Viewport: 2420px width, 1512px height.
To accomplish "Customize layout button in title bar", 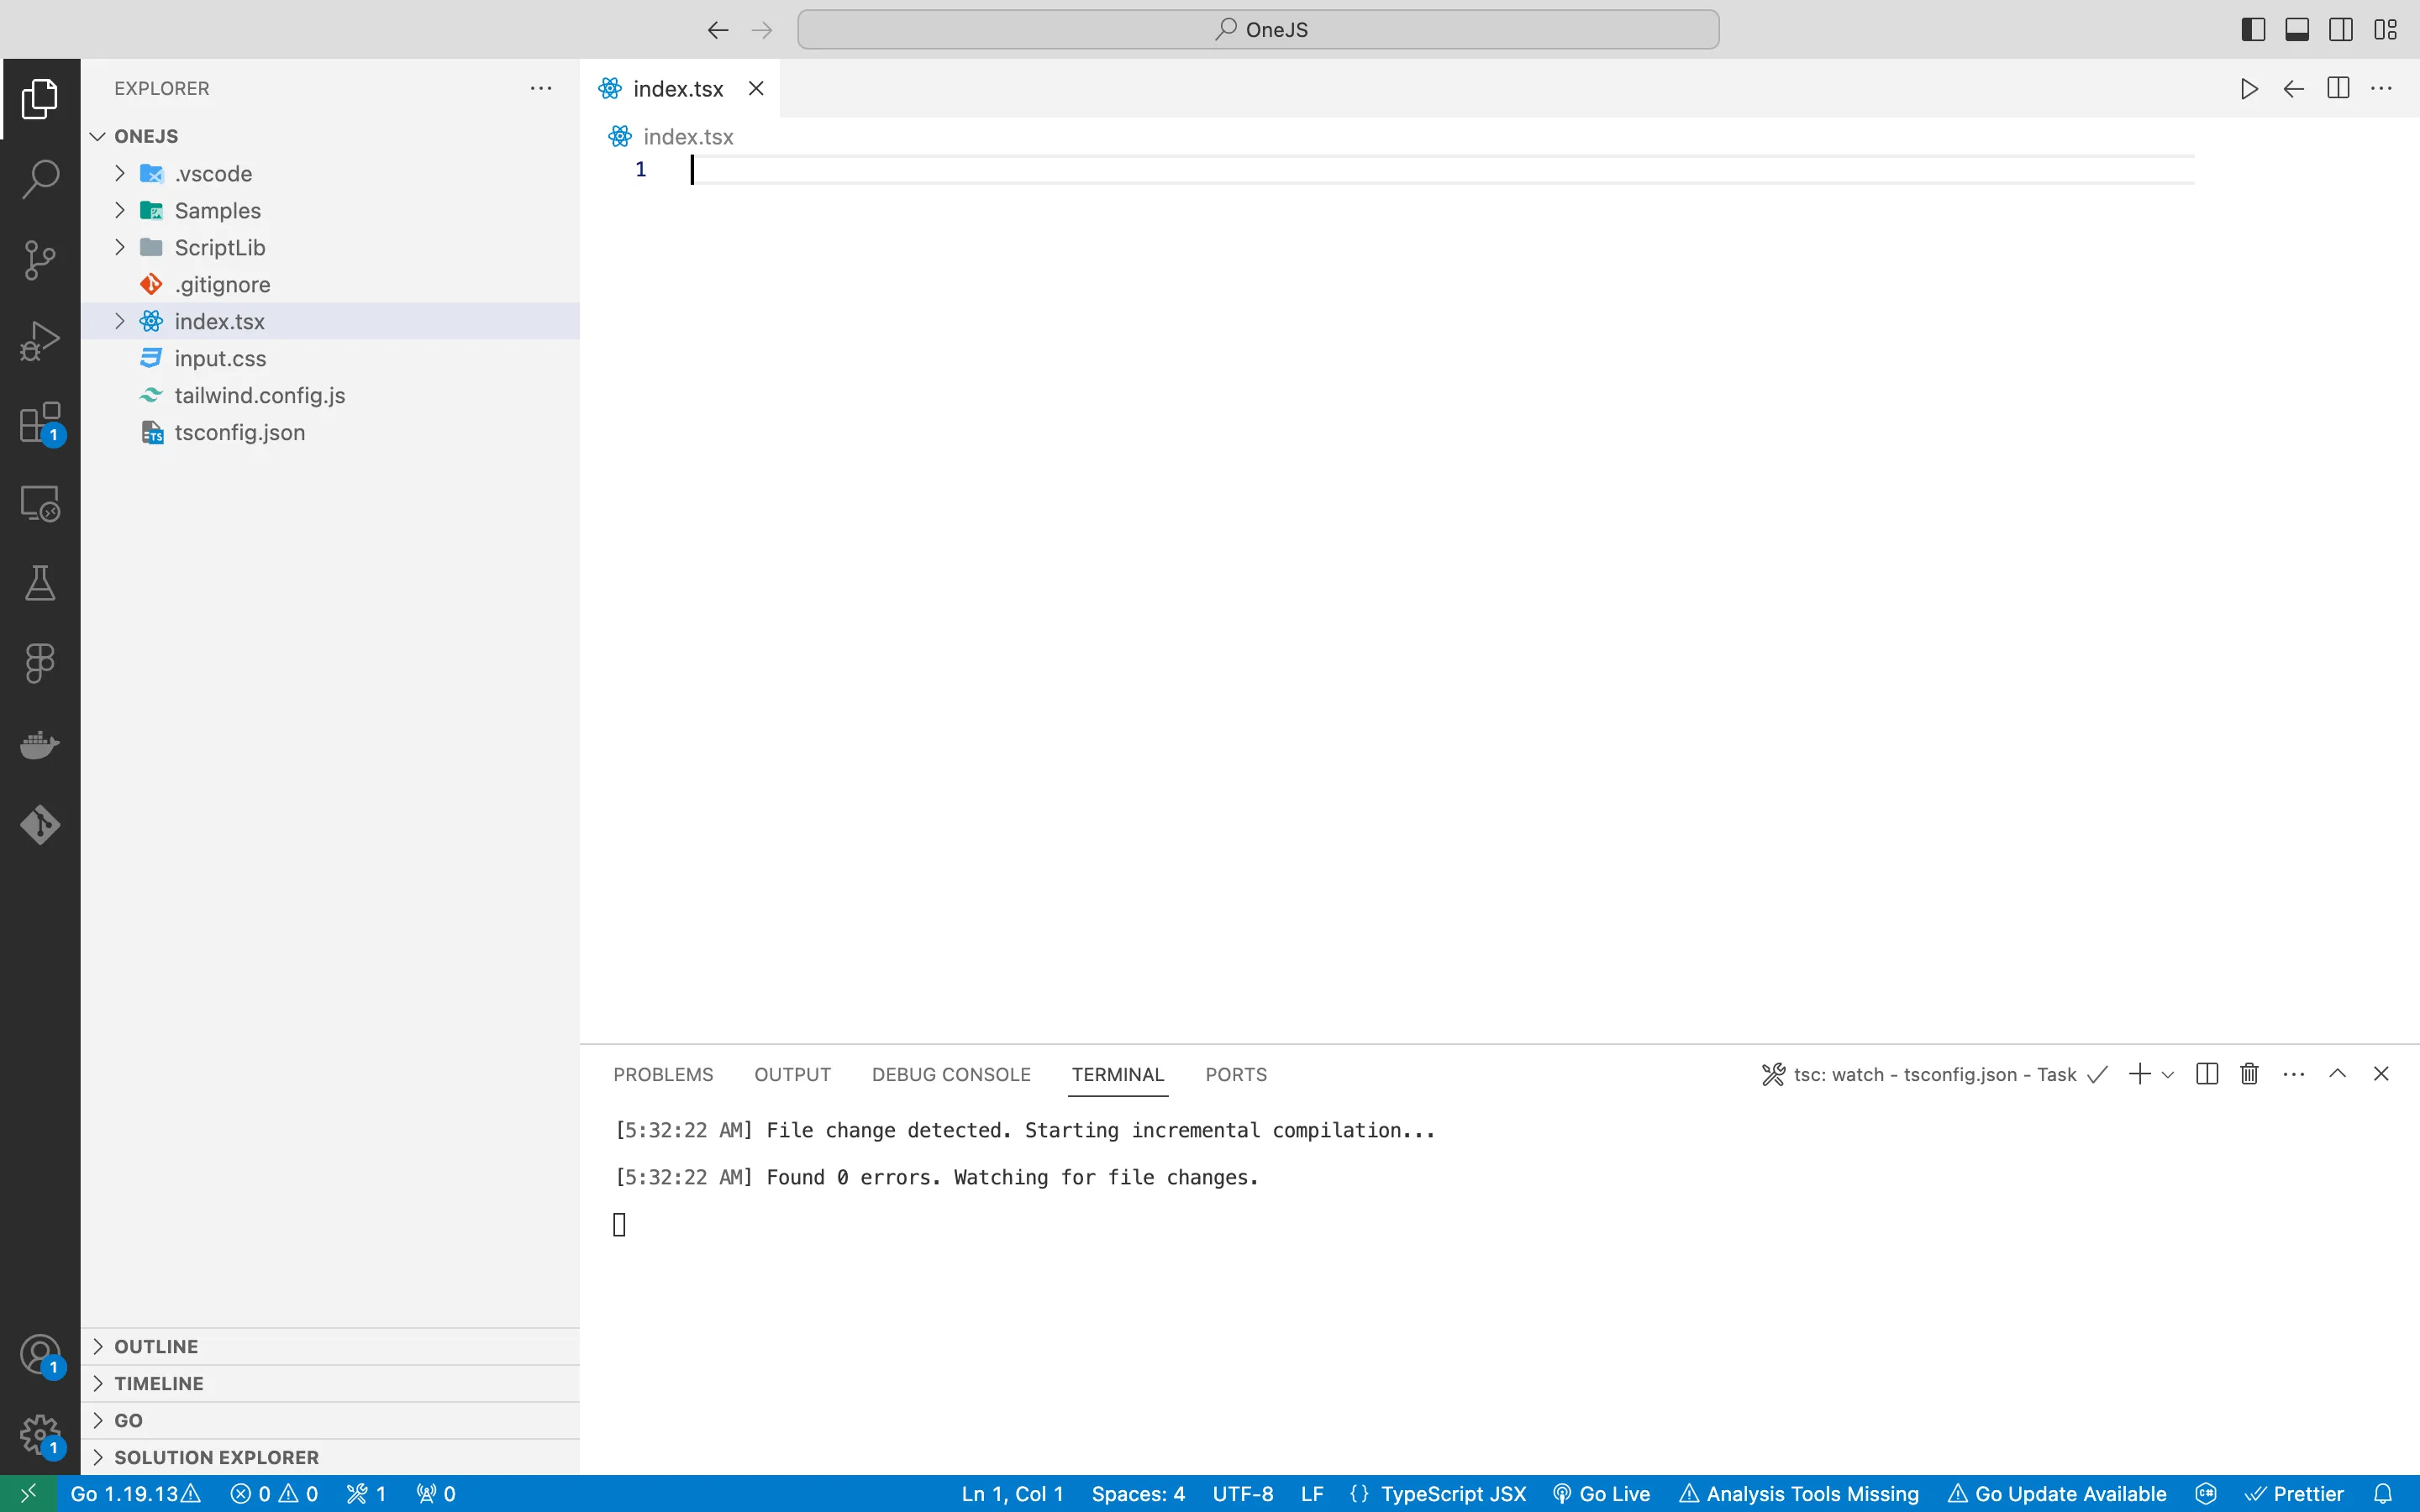I will [2385, 30].
